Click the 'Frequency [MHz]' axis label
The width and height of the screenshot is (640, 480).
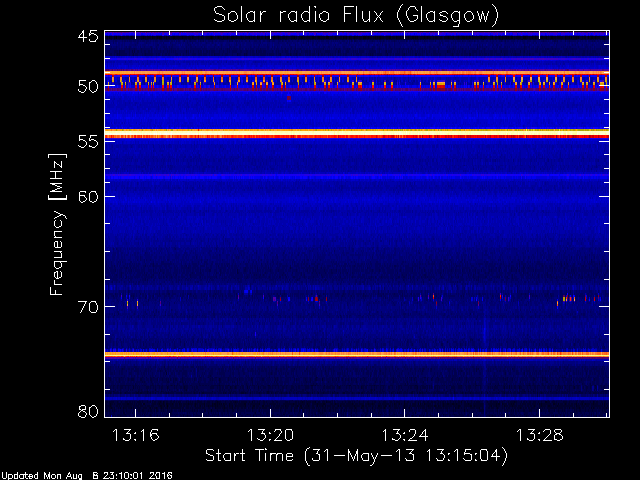click(x=57, y=224)
